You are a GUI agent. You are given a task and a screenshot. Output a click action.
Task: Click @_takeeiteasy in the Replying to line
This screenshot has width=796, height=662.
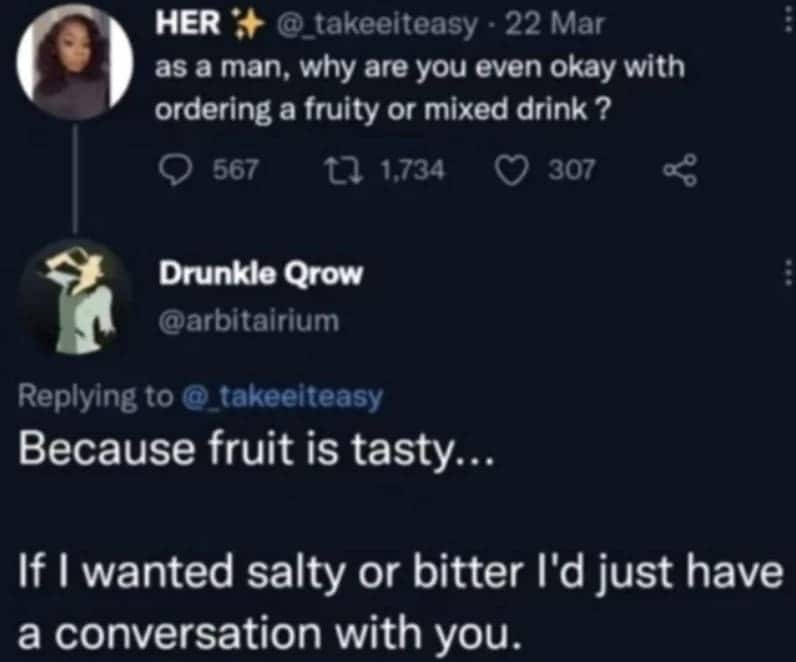[x=282, y=397]
